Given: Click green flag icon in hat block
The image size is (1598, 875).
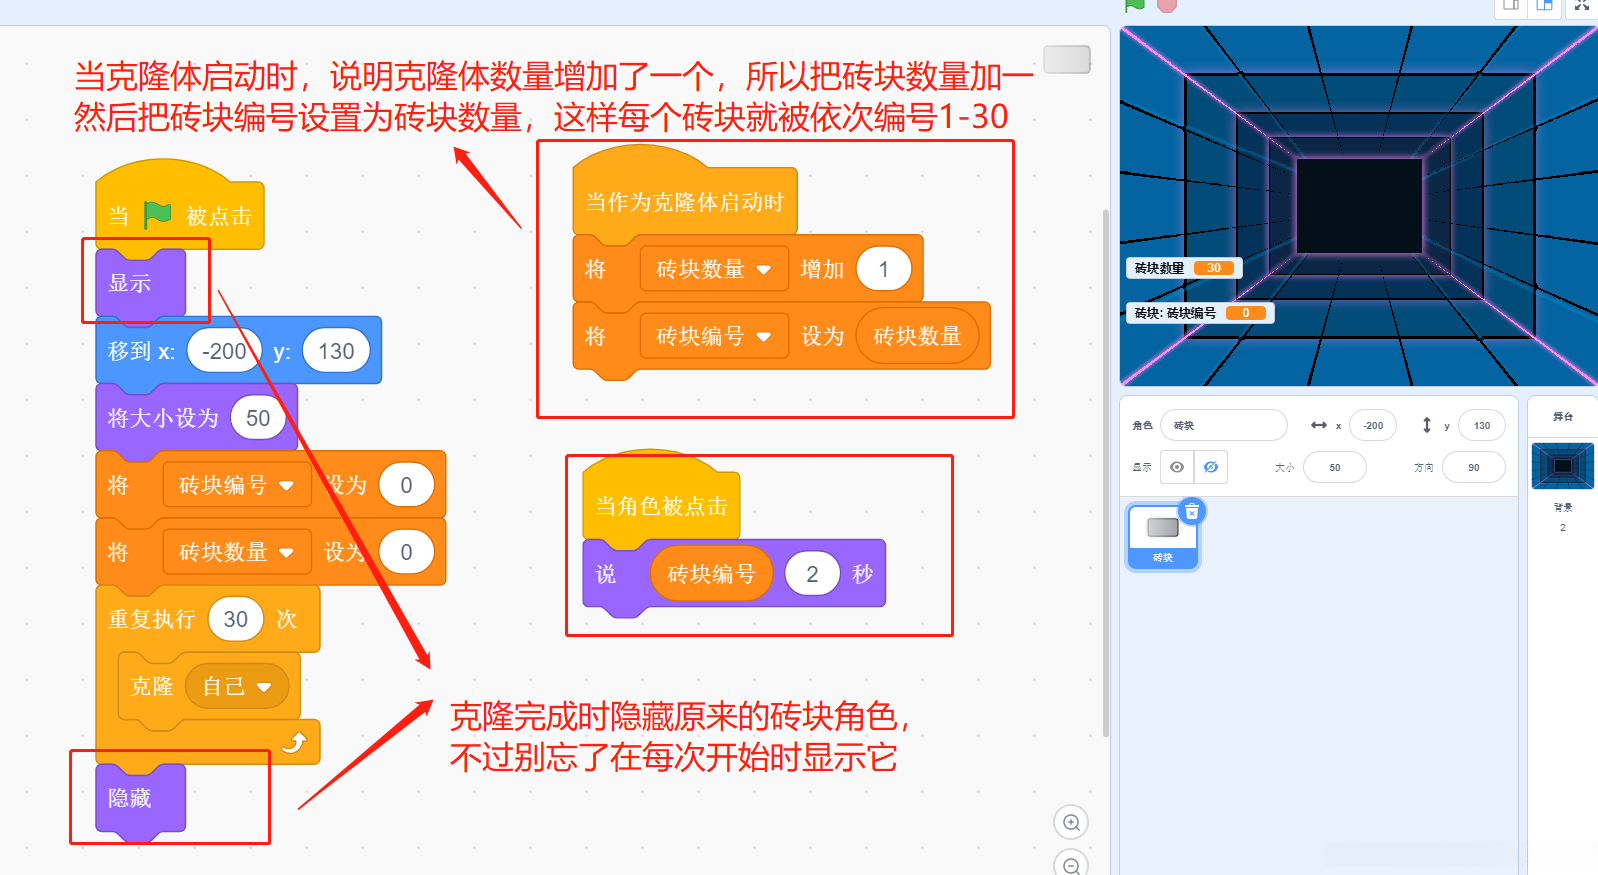Looking at the screenshot, I should pos(157,215).
